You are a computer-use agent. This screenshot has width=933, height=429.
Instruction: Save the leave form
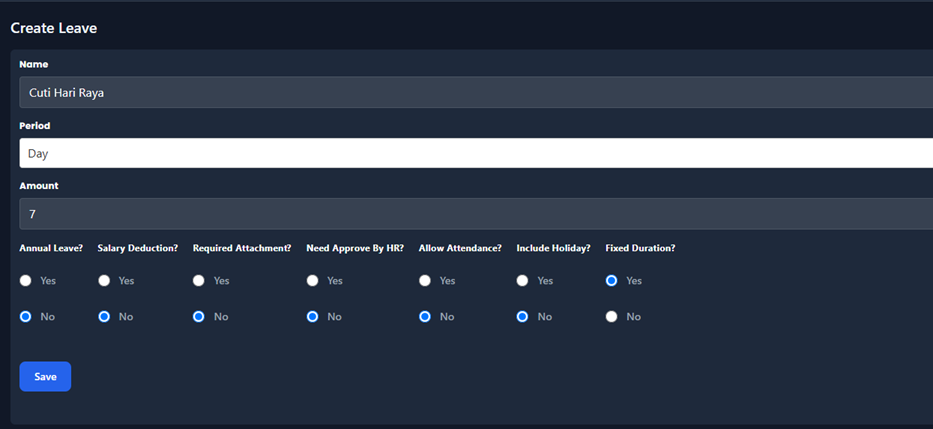(x=45, y=377)
